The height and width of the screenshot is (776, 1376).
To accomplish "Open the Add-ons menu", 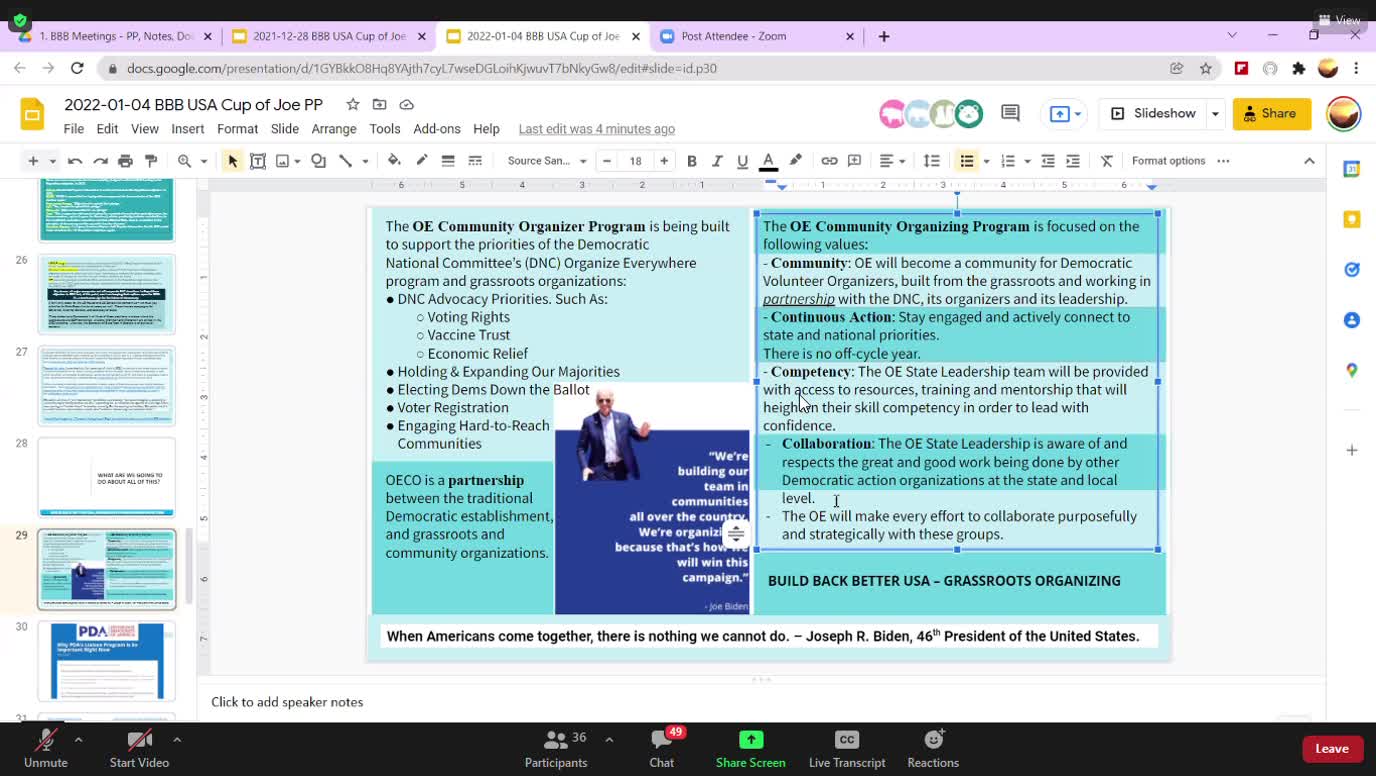I will click(437, 129).
